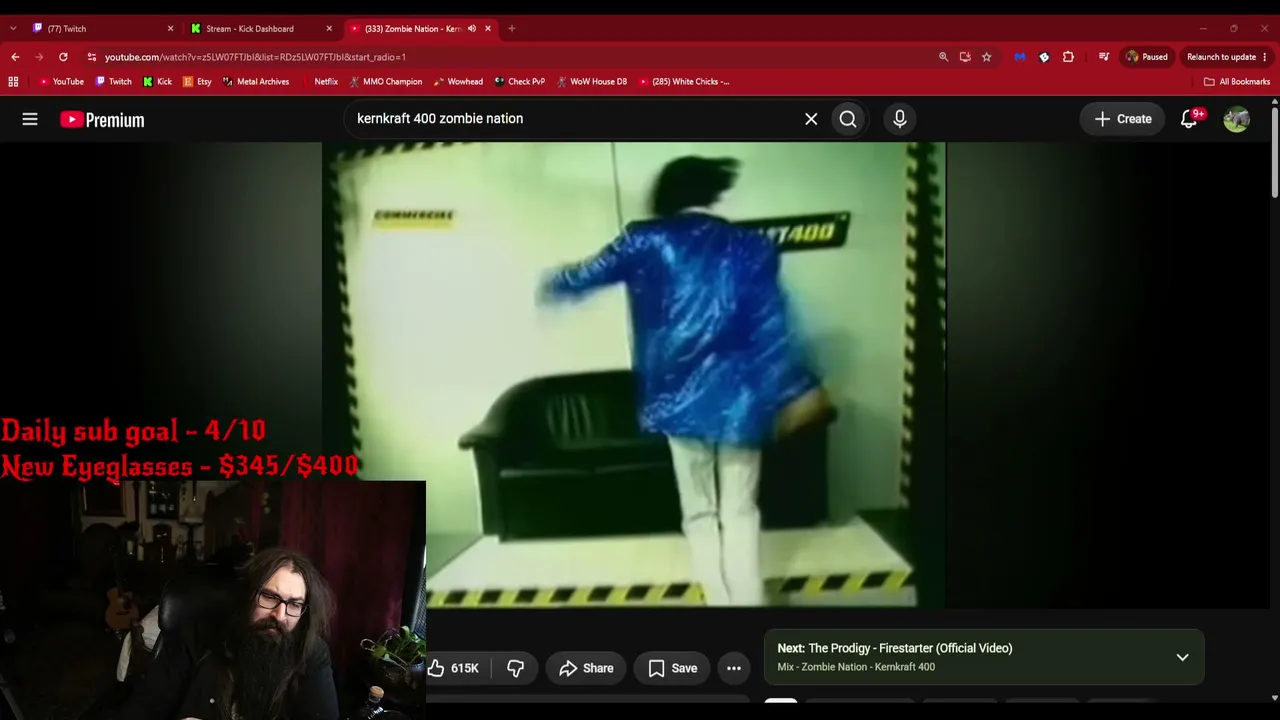Open the Metal Archives bookmark
The width and height of the screenshot is (1280, 720).
point(256,82)
